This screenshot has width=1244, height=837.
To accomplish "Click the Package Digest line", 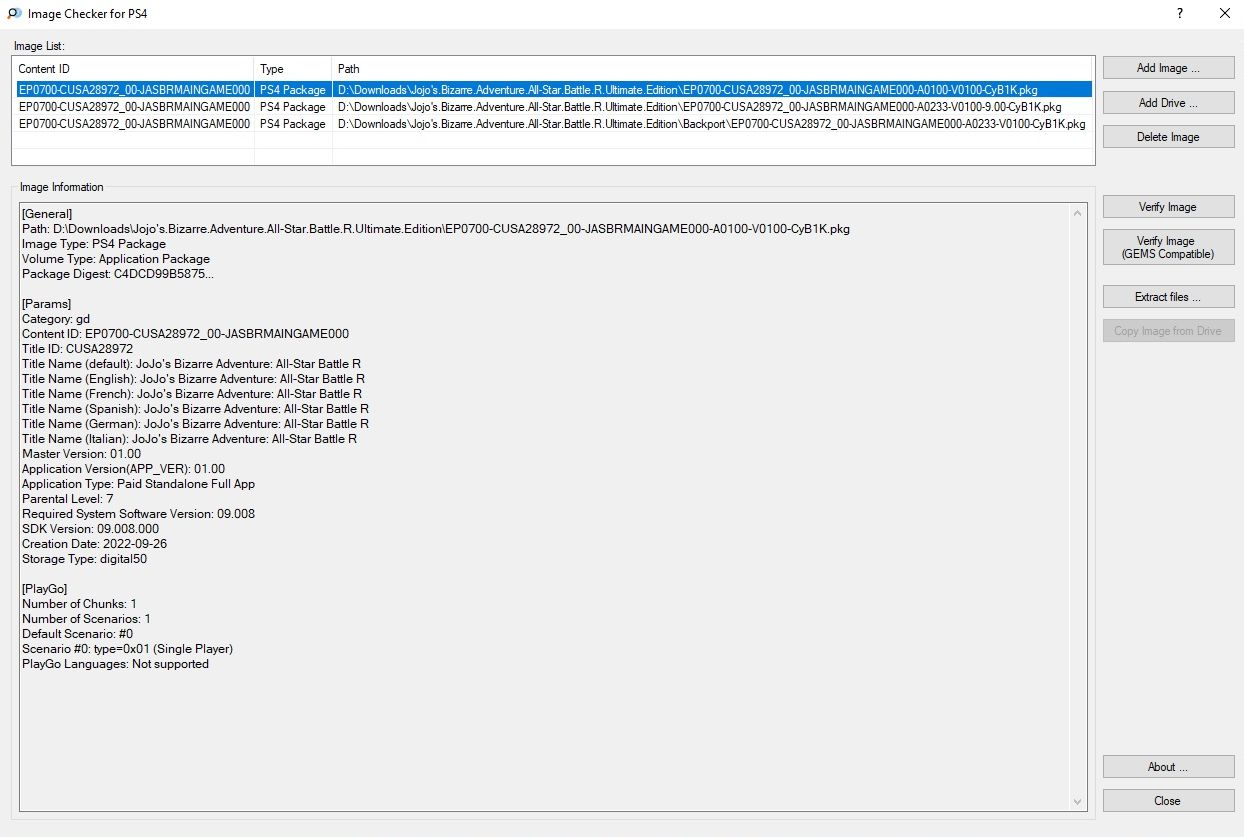I will click(118, 274).
